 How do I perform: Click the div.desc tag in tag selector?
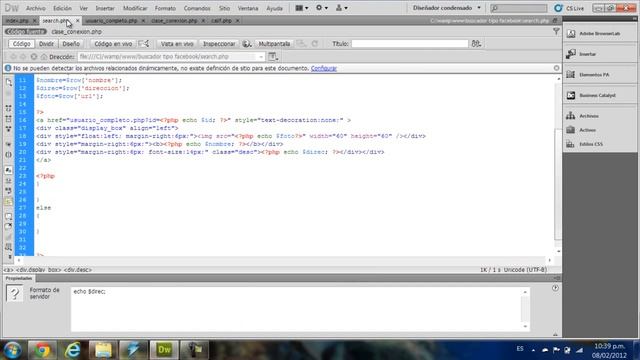tap(78, 270)
